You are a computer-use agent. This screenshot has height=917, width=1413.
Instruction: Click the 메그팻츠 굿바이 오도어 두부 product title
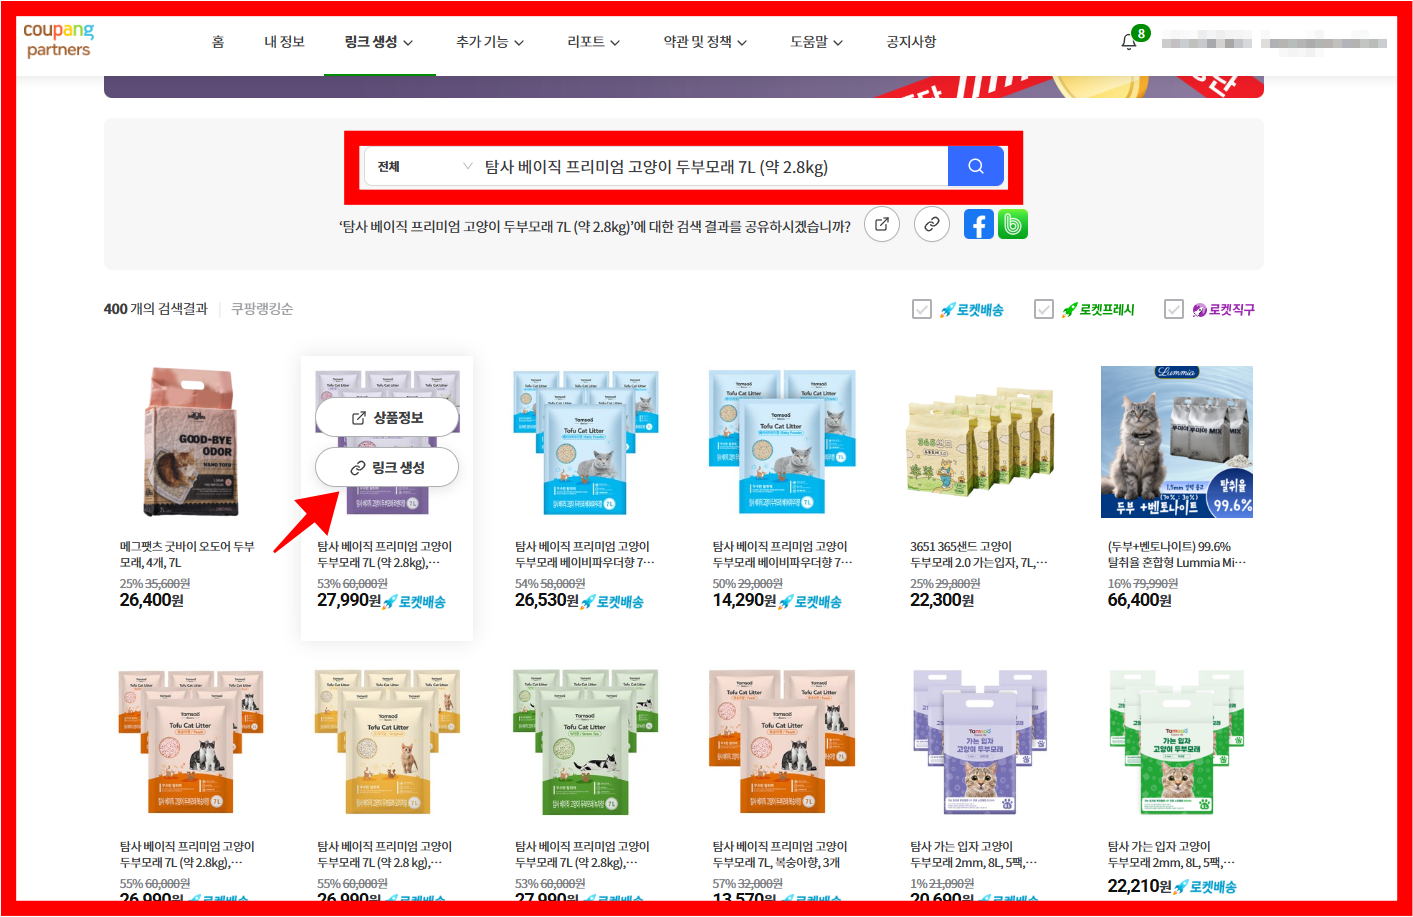[x=187, y=555]
